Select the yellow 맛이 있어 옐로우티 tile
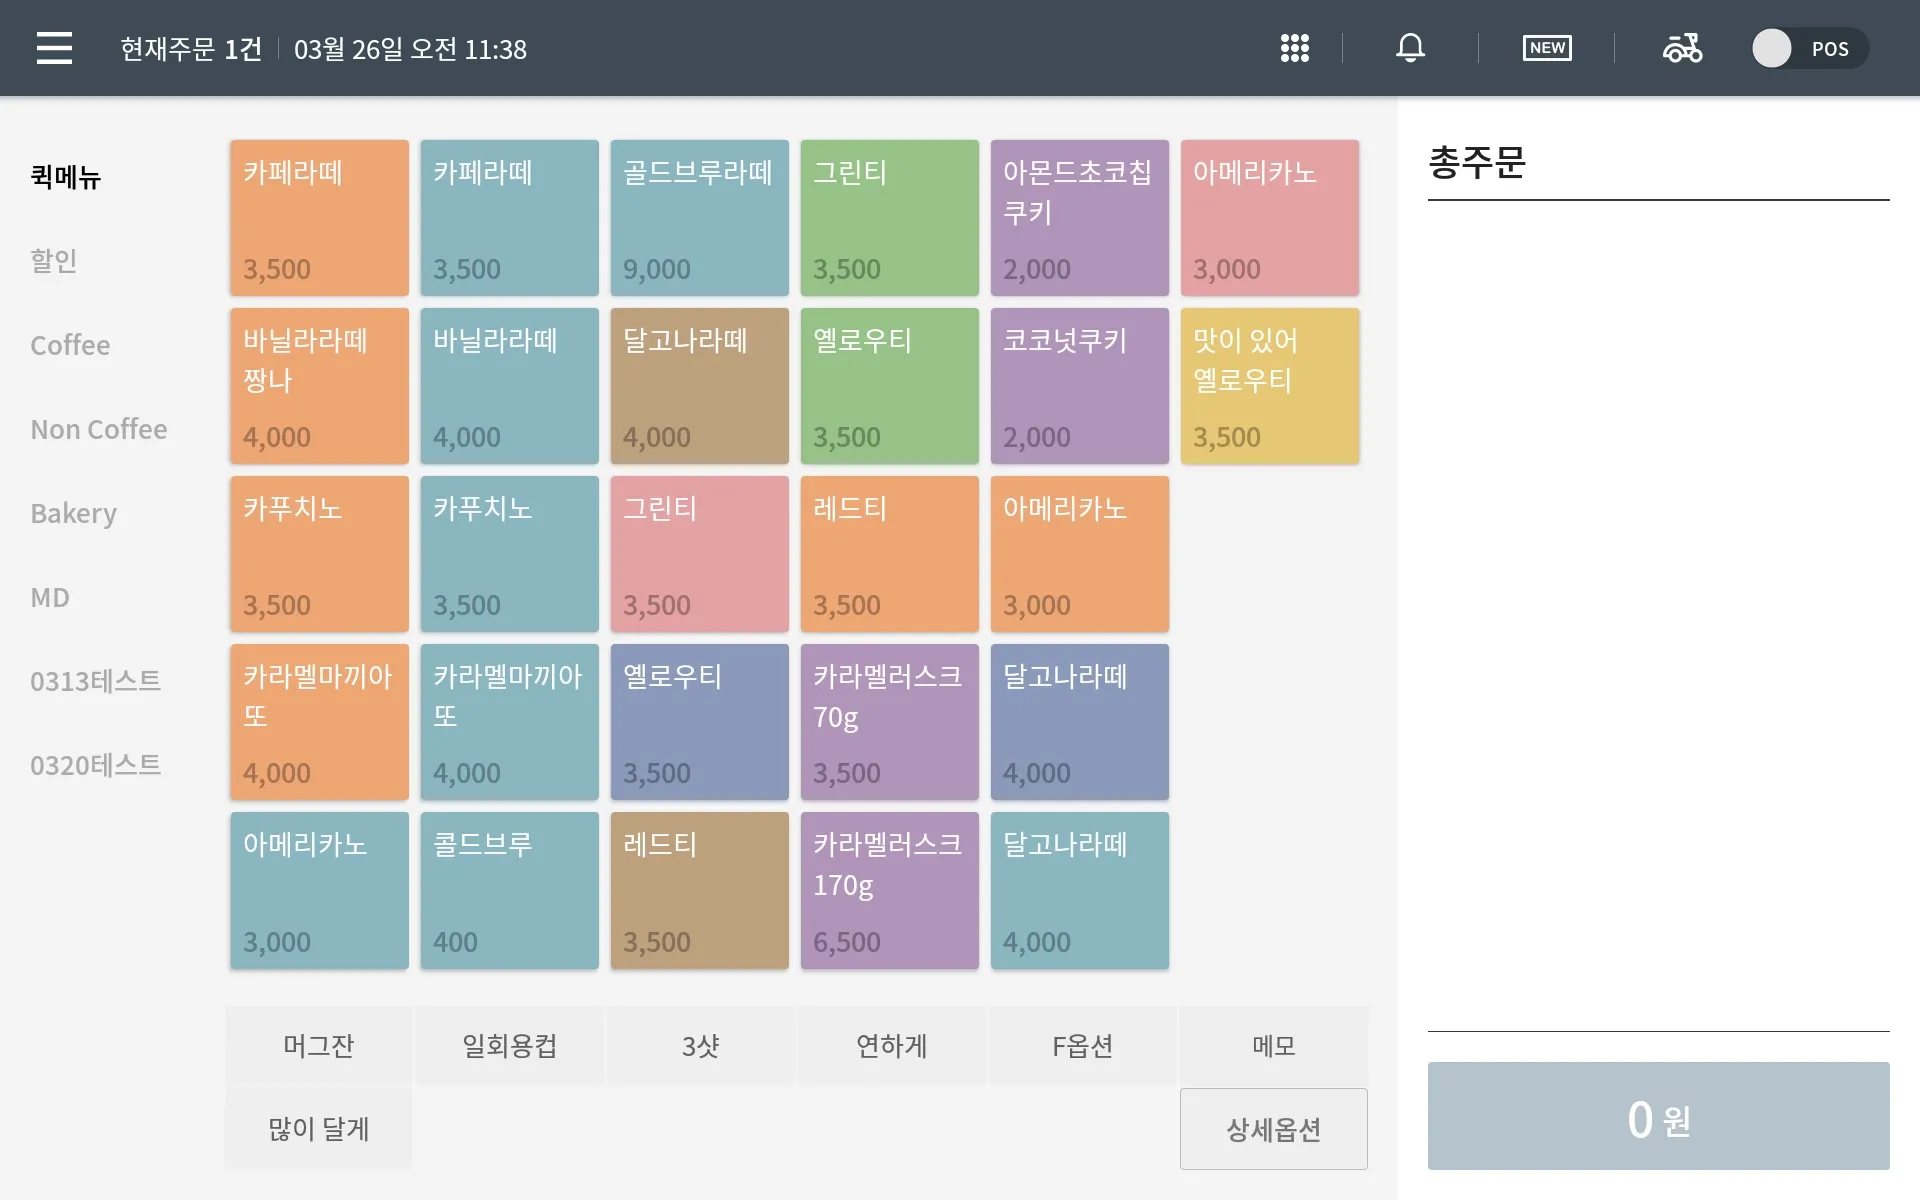The height and width of the screenshot is (1200, 1920). (x=1269, y=386)
